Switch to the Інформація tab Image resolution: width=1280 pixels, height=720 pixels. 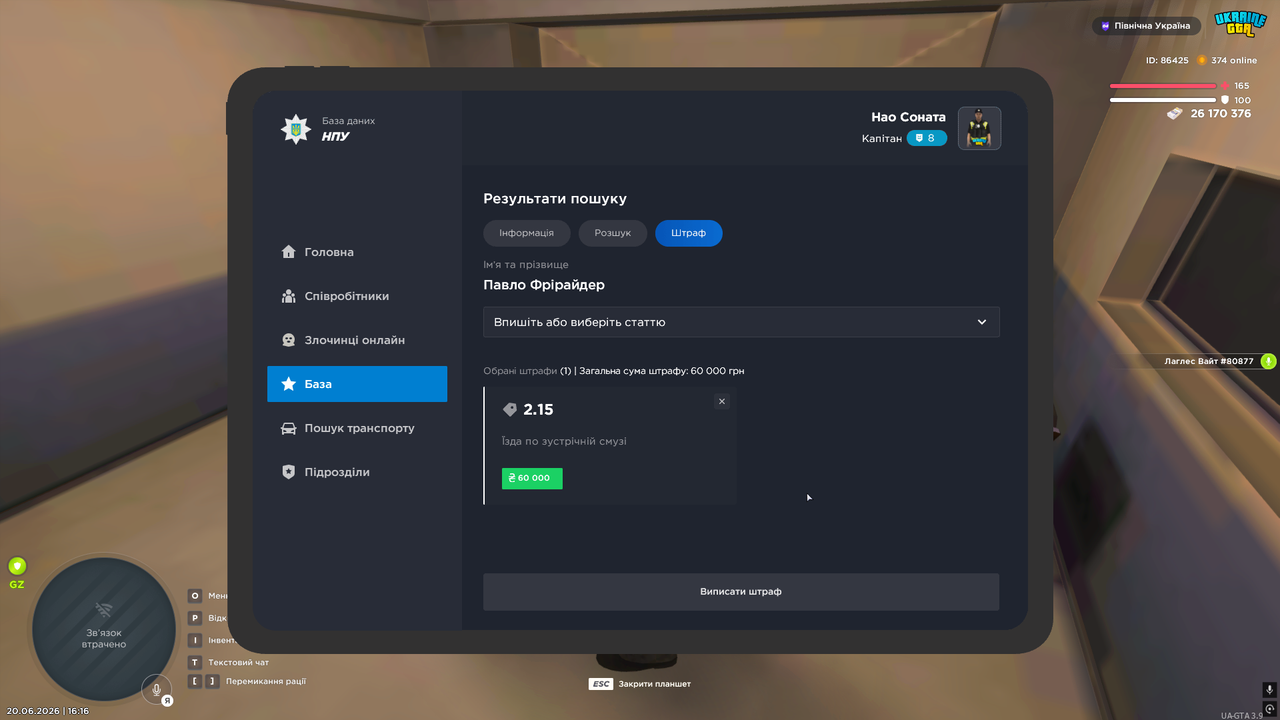[x=526, y=233]
